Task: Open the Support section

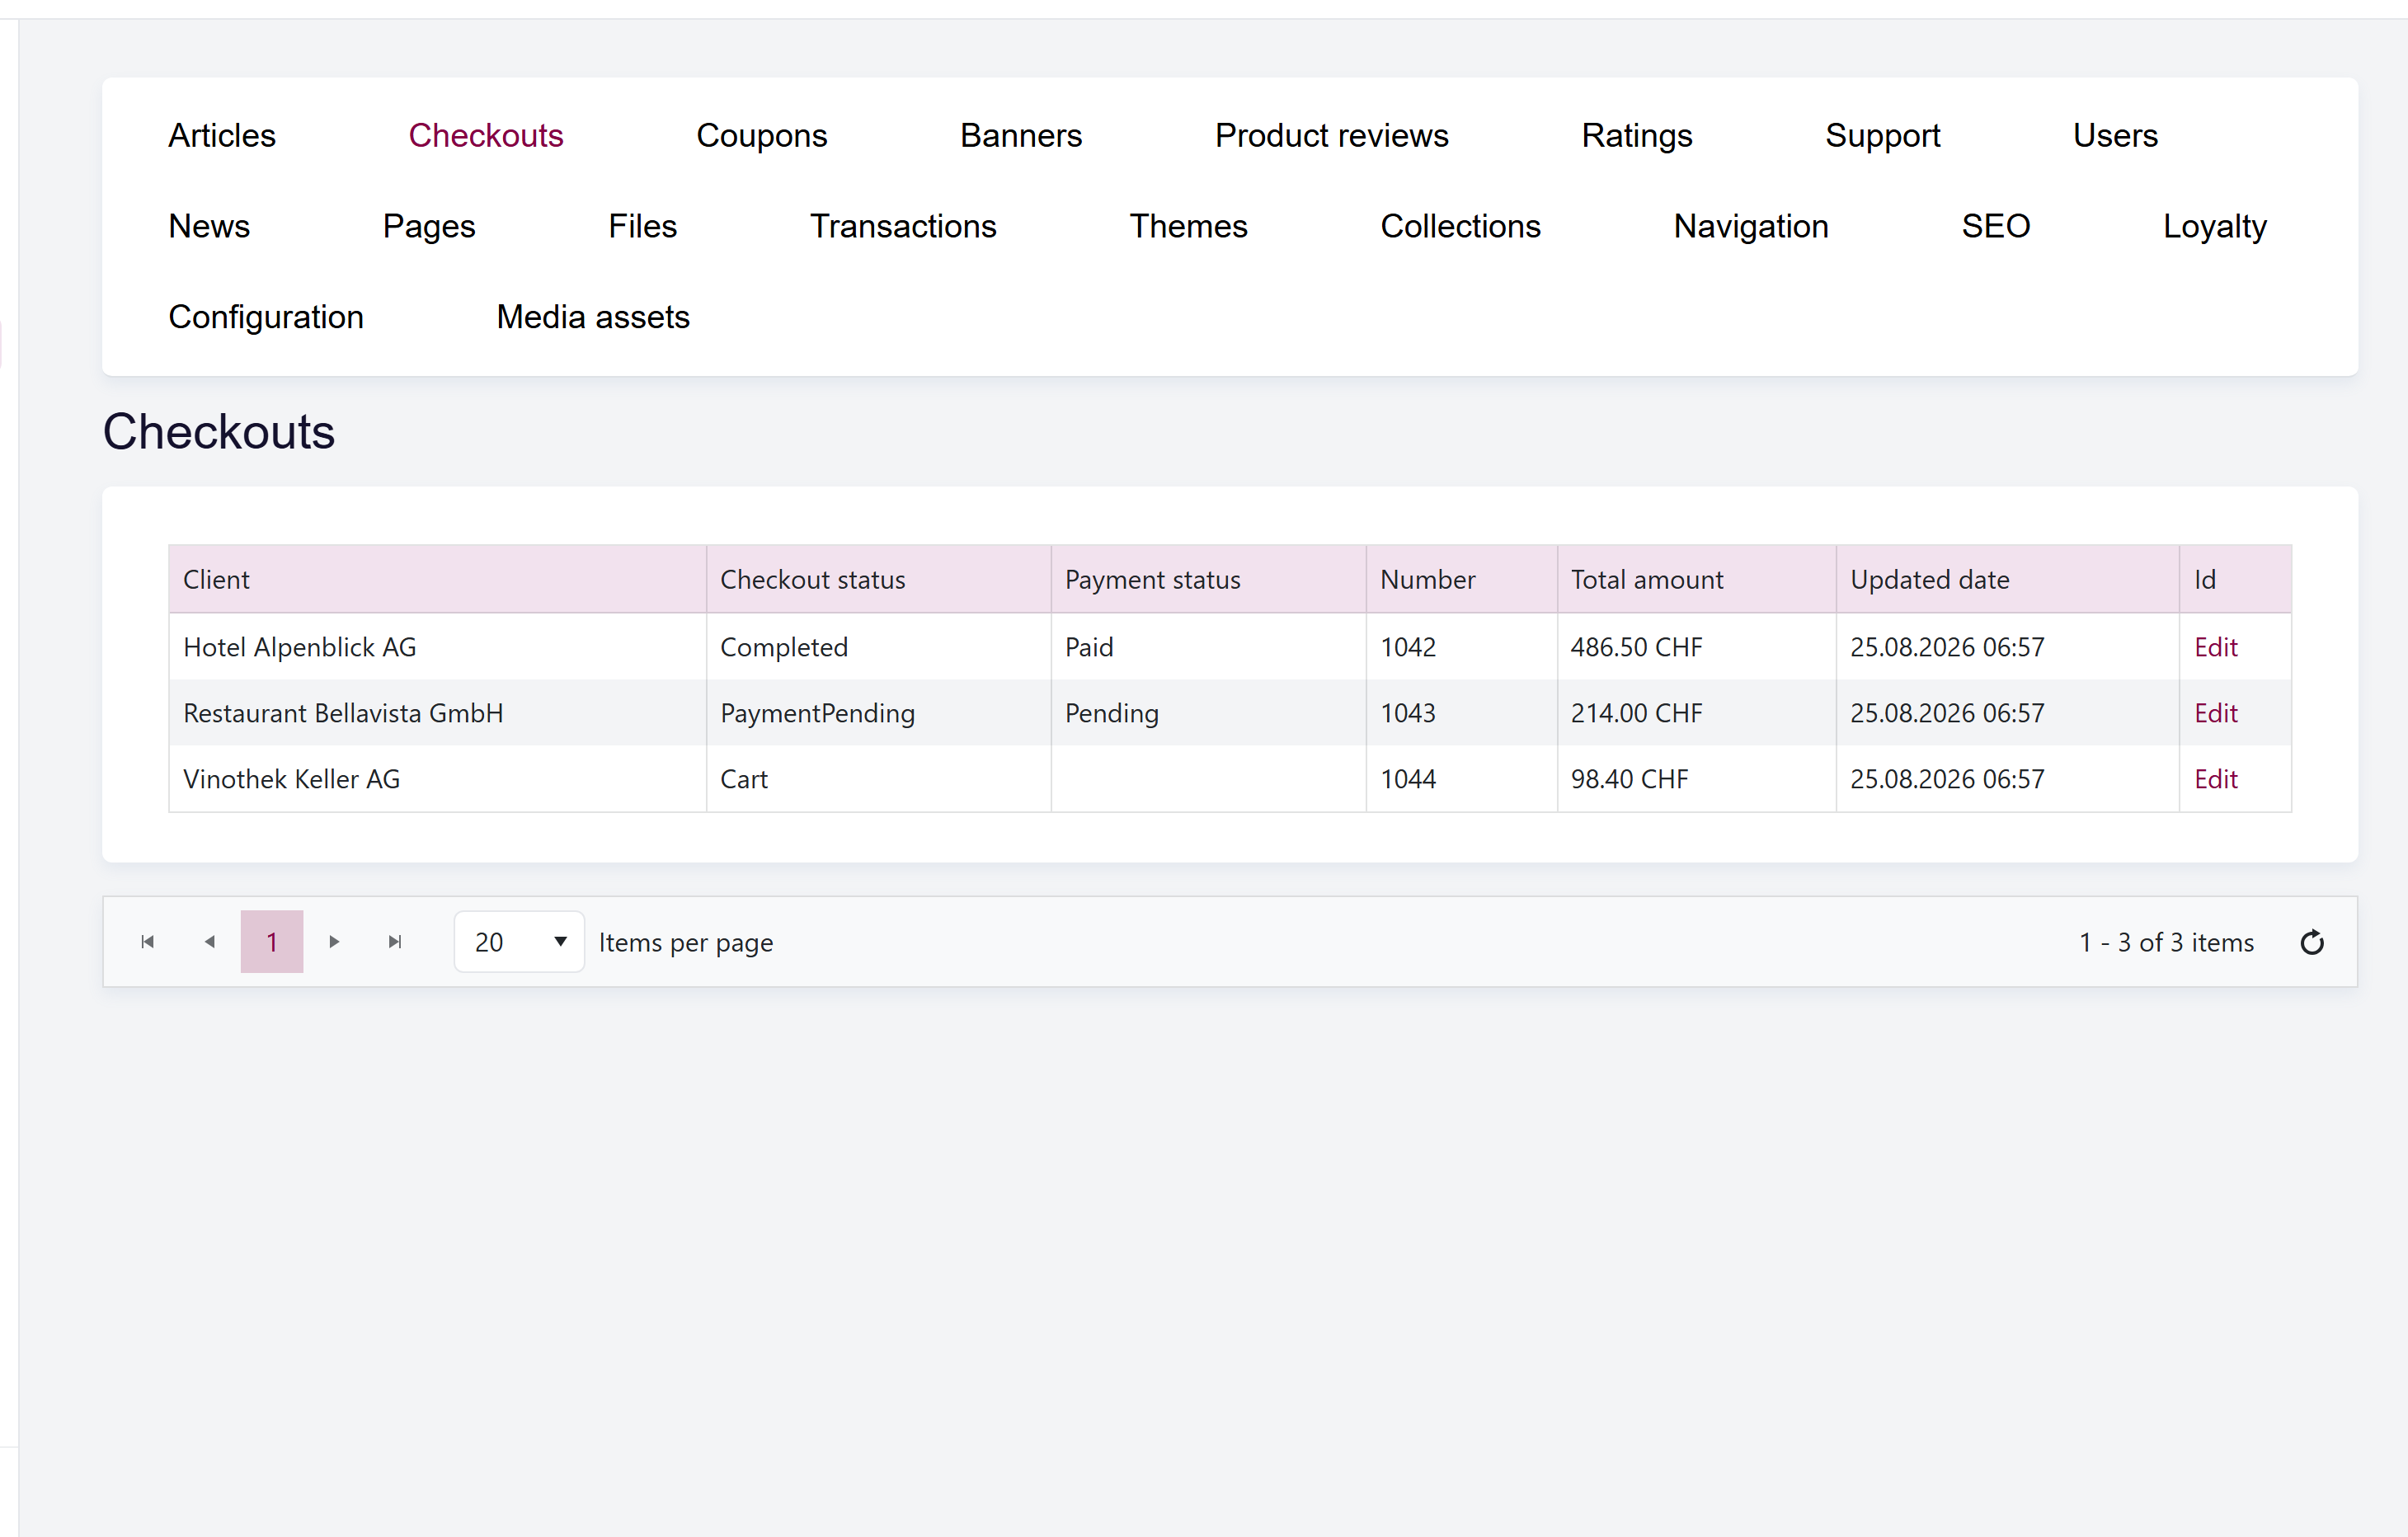Action: tap(1883, 135)
